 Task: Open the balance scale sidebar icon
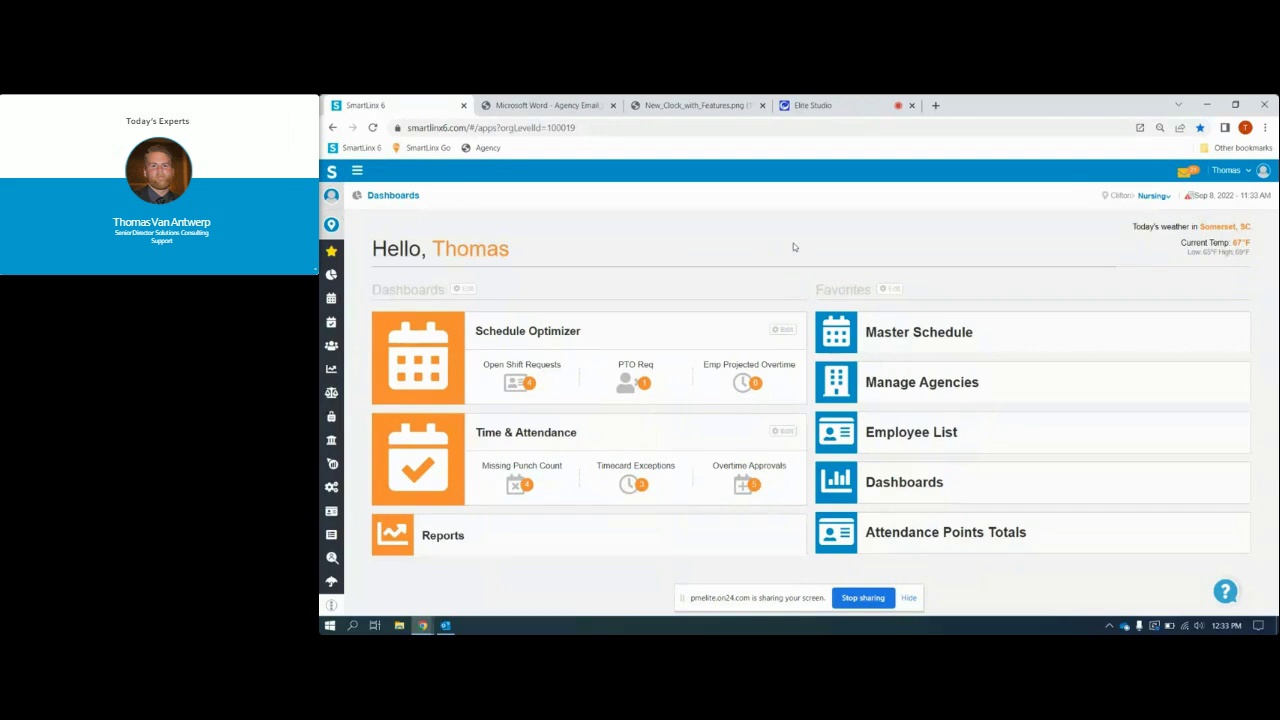point(331,393)
